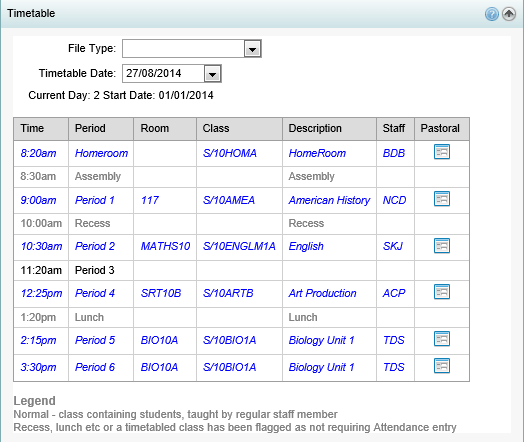Open class link S/10ARTB
Screen dimensions: 524x442
point(228,293)
